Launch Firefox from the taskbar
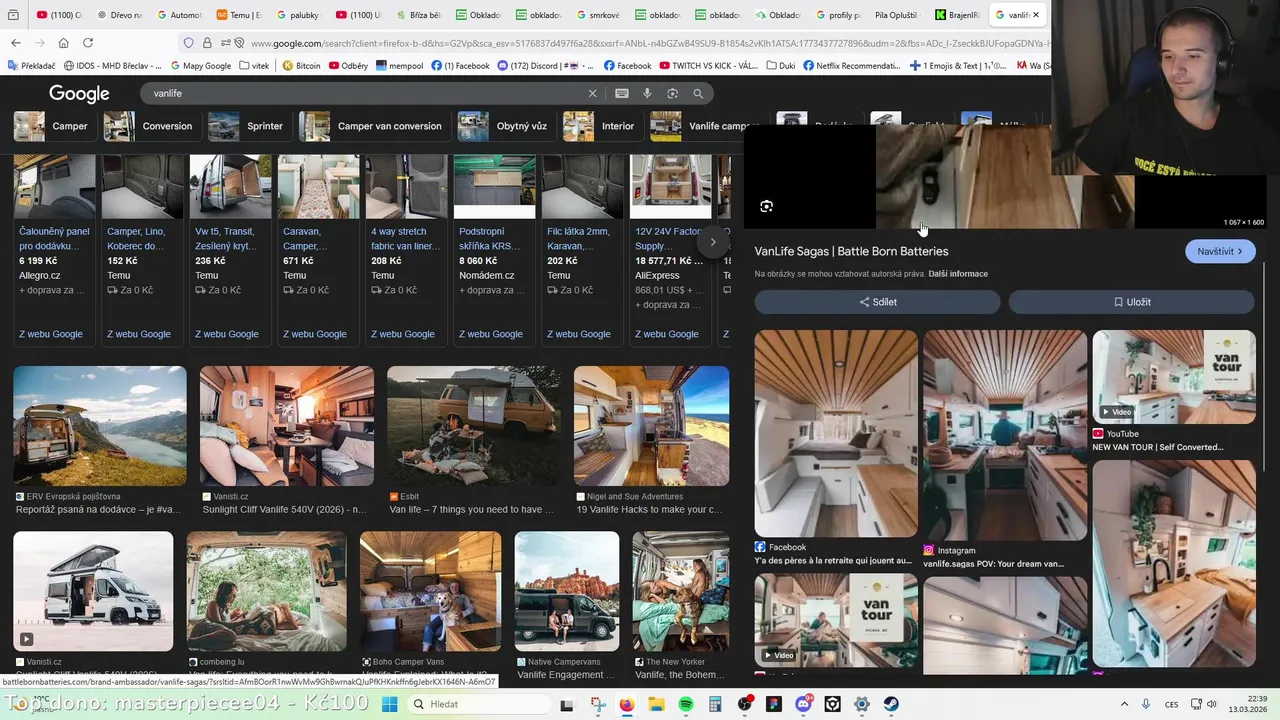This screenshot has height=720, width=1280. (627, 704)
